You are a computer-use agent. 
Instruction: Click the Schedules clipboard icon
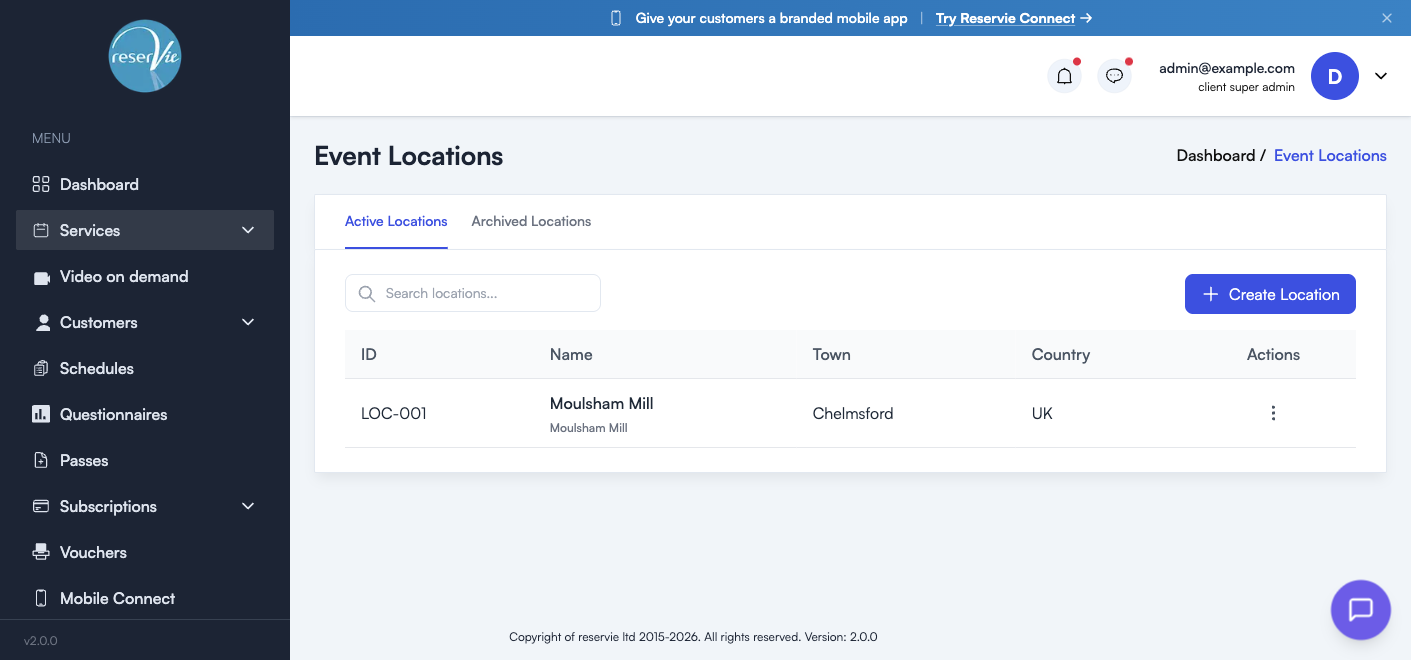pos(41,368)
